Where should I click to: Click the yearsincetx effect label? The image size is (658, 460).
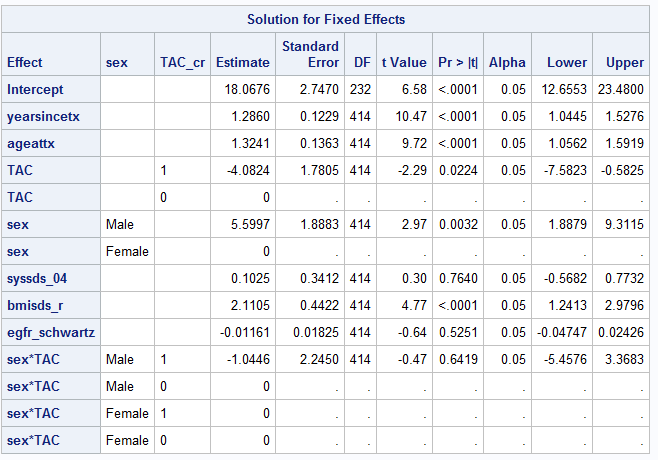43,117
